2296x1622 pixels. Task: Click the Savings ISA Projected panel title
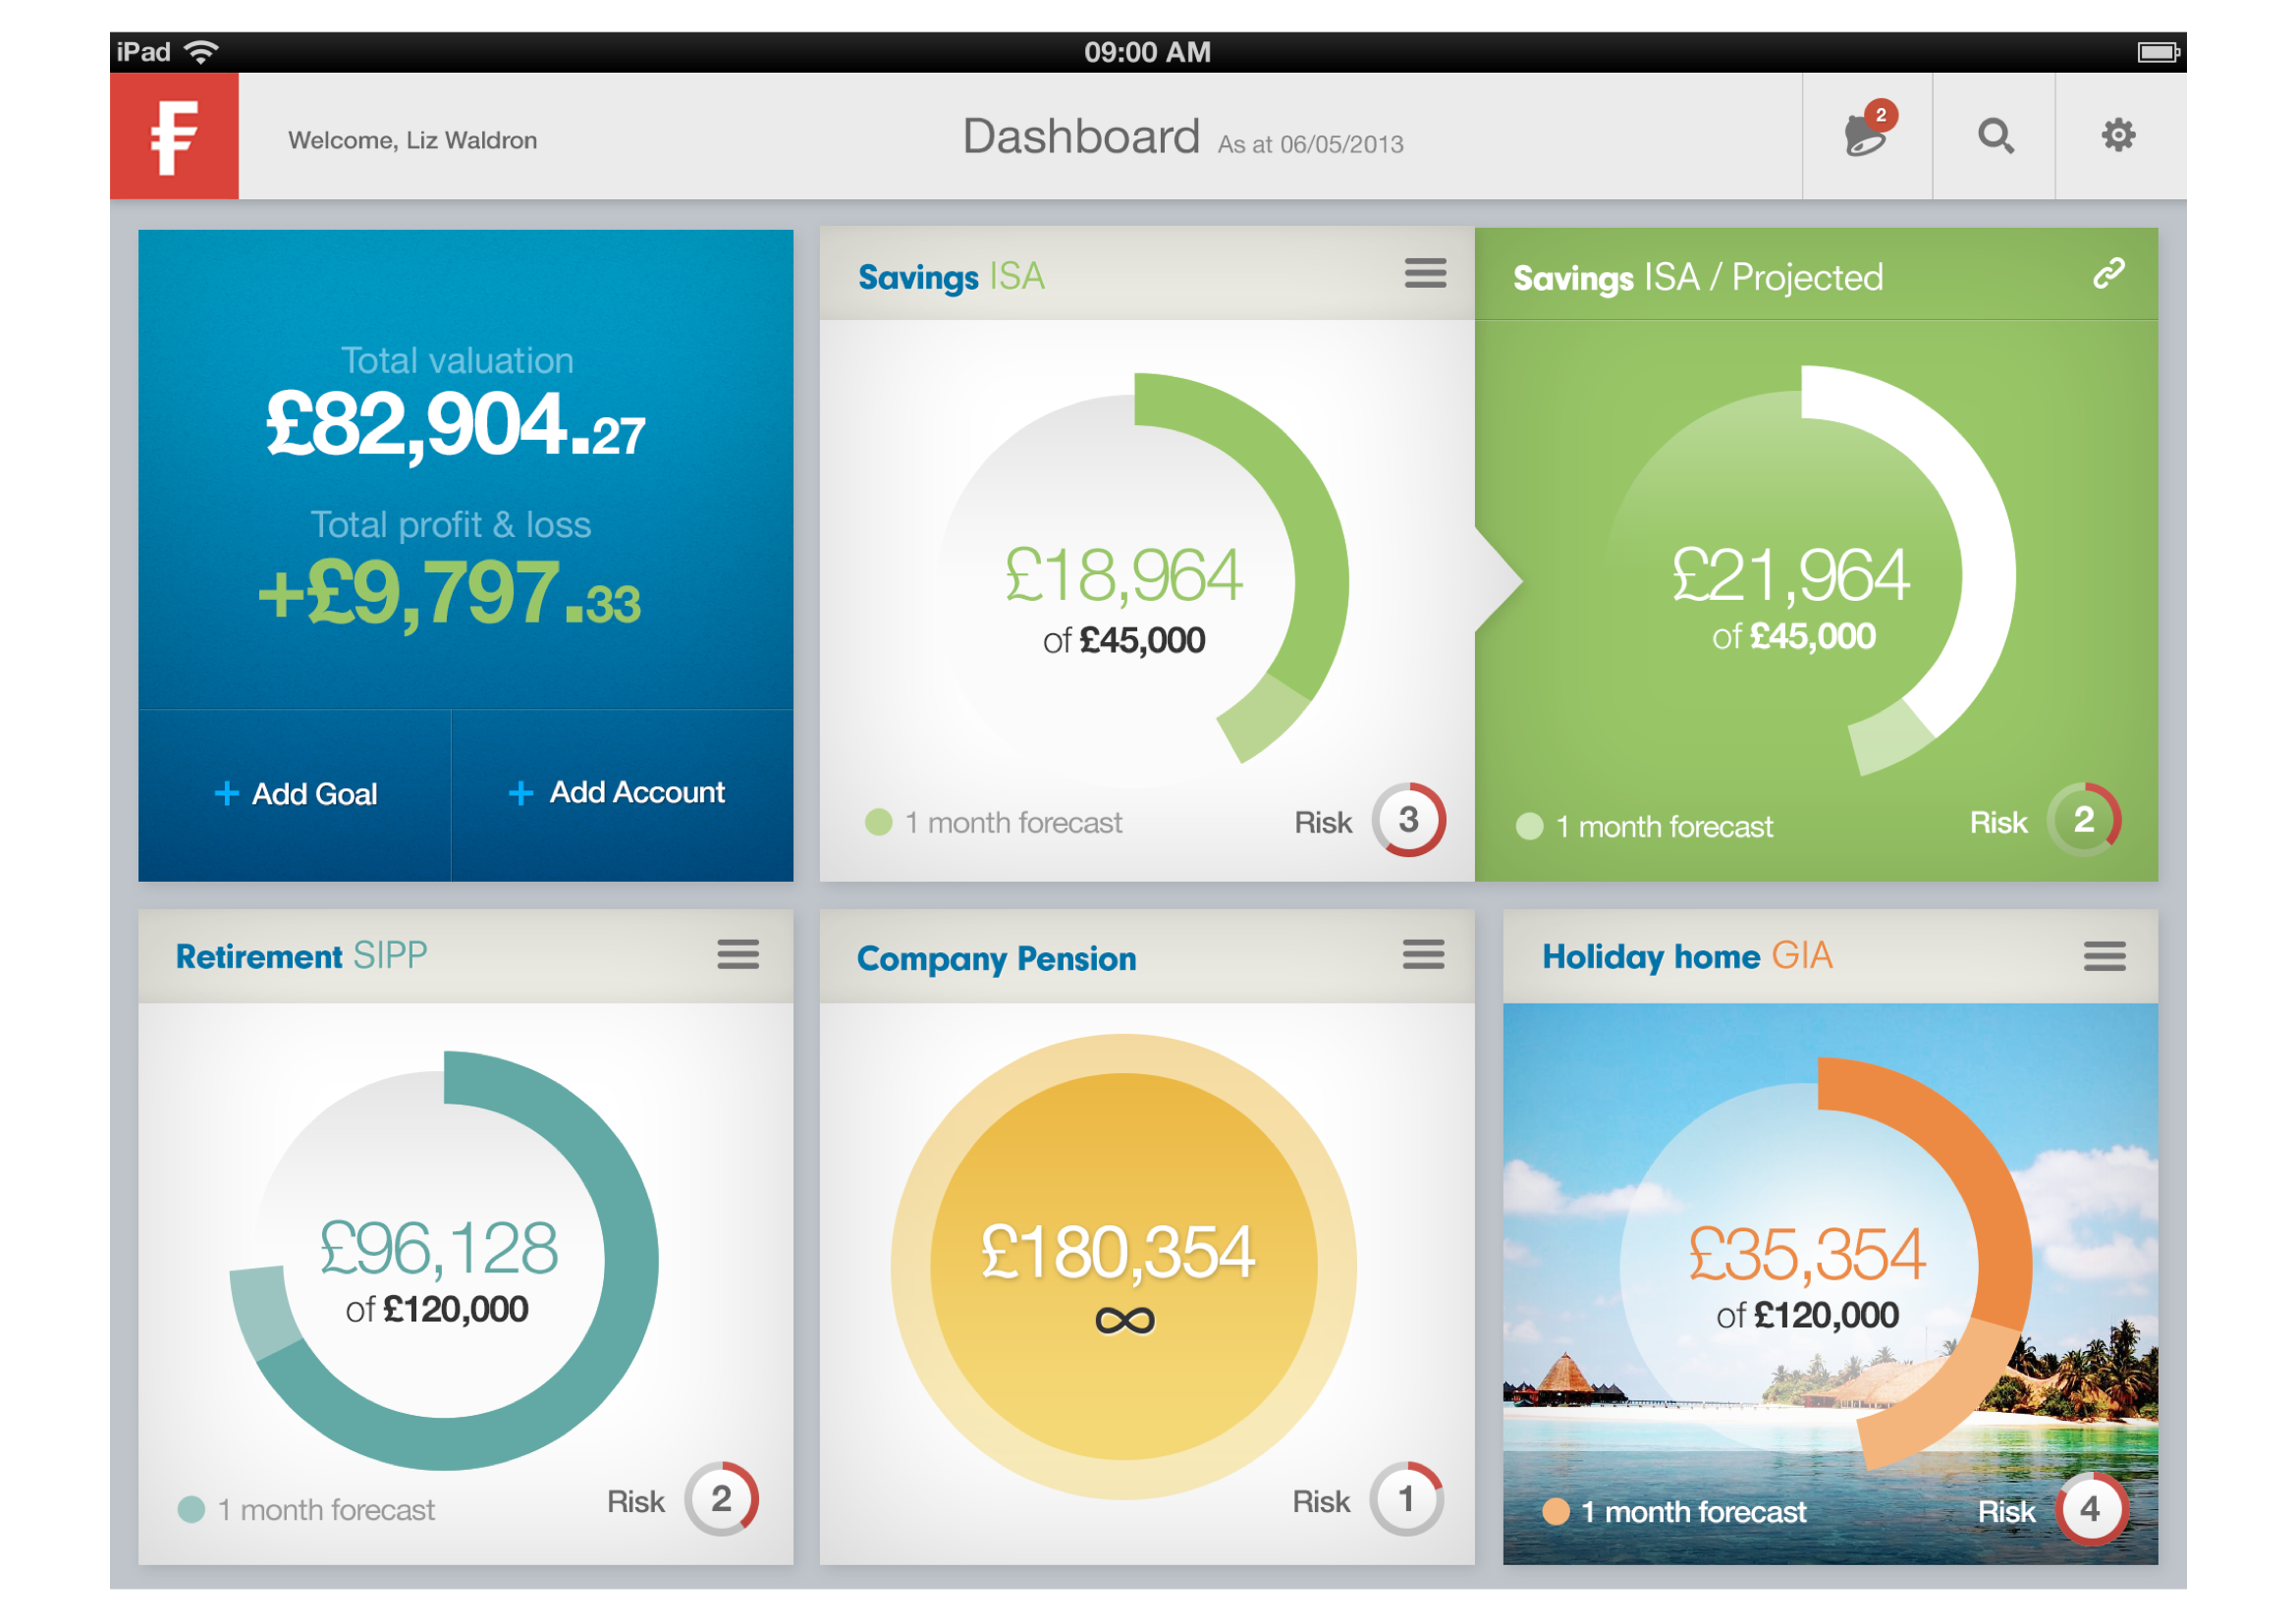[x=1697, y=277]
